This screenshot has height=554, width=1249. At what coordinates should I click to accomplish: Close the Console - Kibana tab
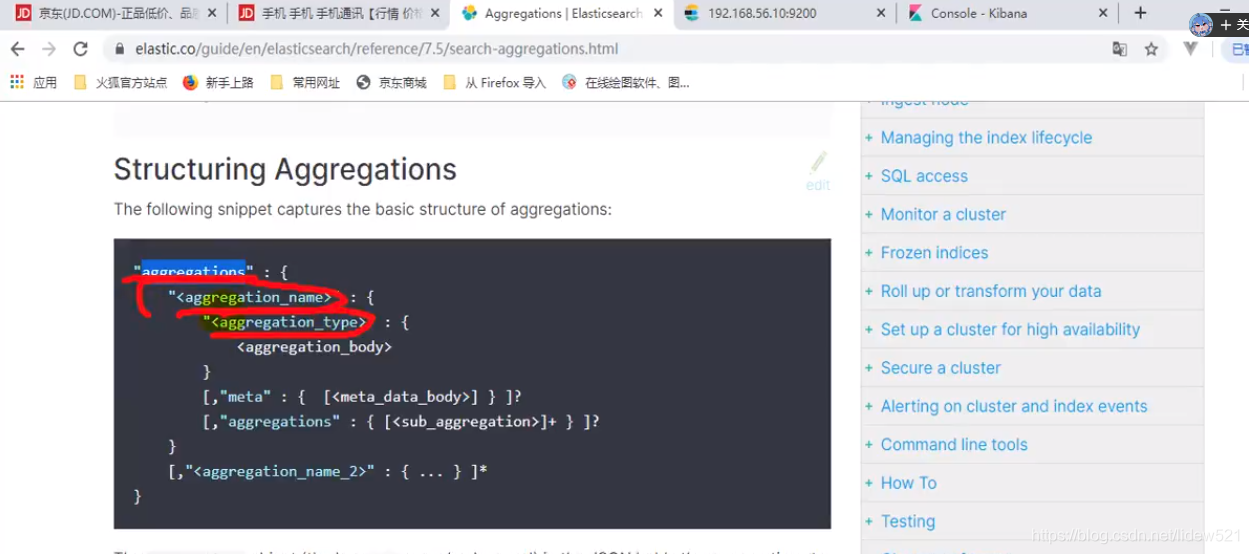click(x=1103, y=13)
